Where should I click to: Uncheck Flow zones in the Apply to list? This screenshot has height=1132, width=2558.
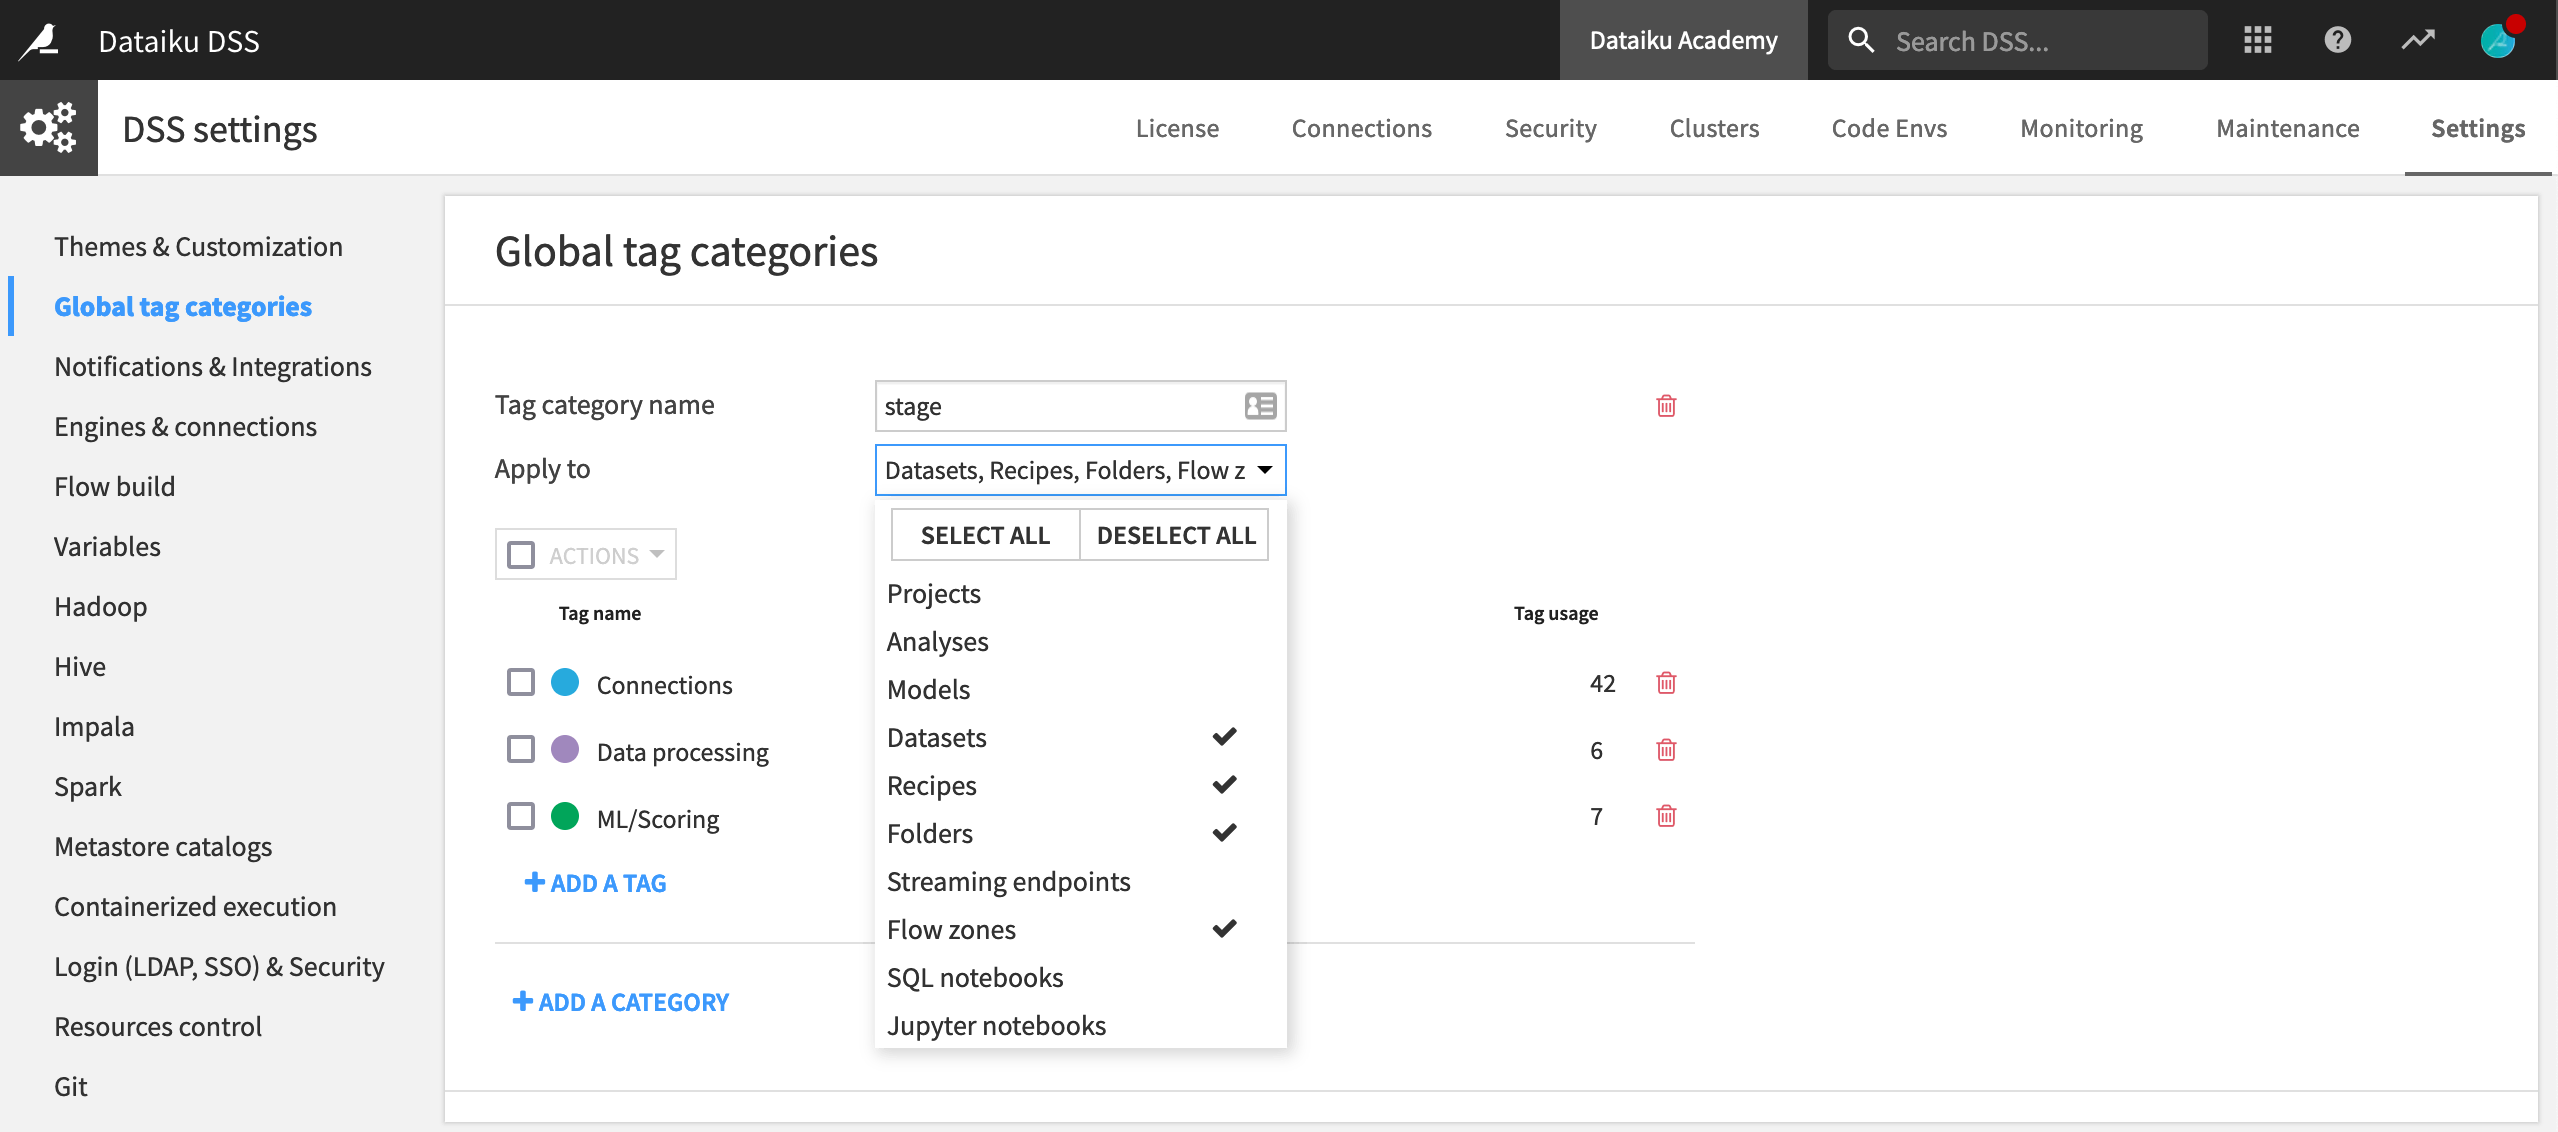coord(1080,929)
